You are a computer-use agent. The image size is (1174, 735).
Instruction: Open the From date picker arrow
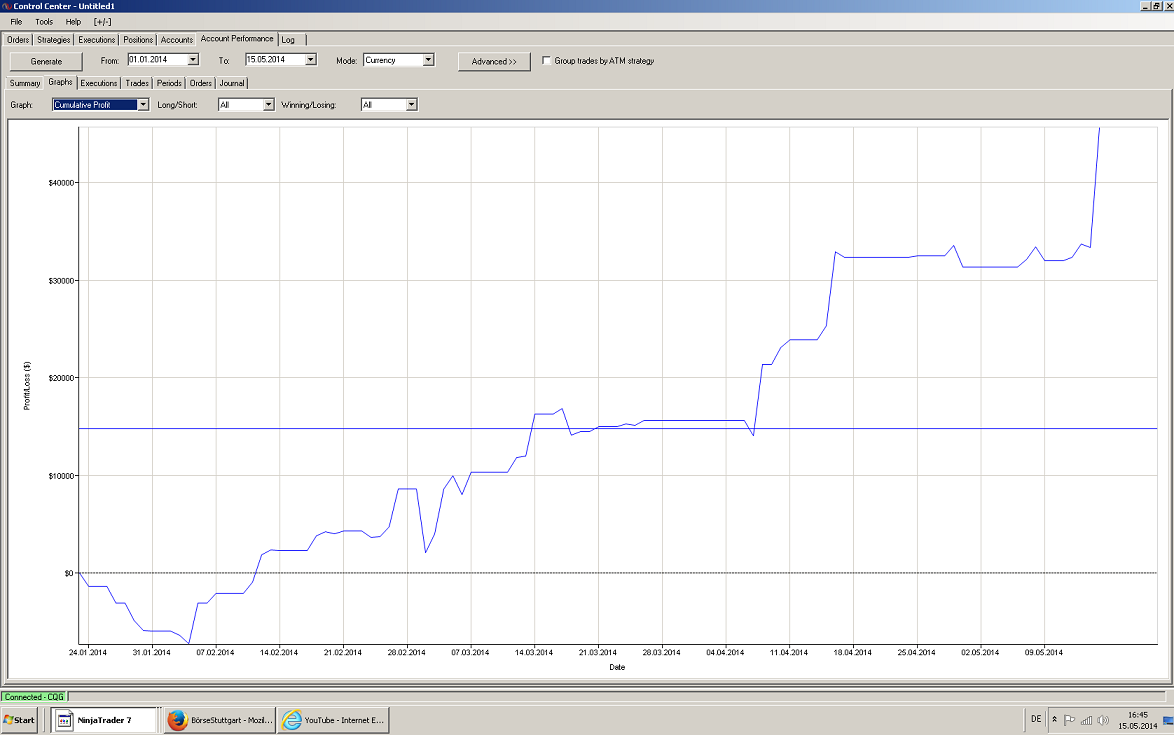[193, 60]
